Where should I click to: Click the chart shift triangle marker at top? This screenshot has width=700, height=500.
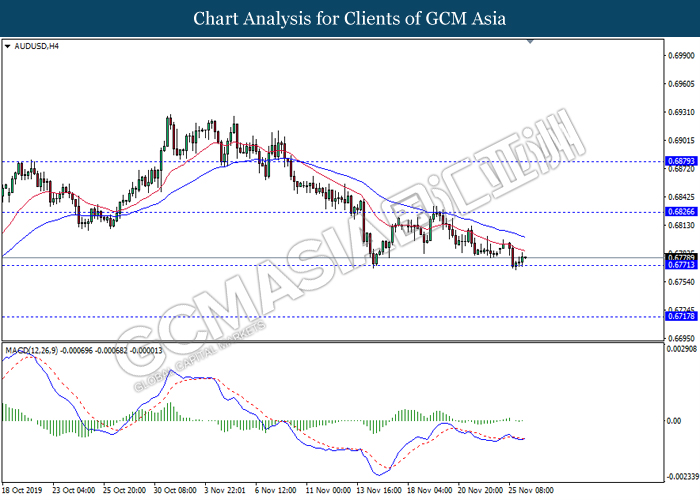(x=530, y=41)
